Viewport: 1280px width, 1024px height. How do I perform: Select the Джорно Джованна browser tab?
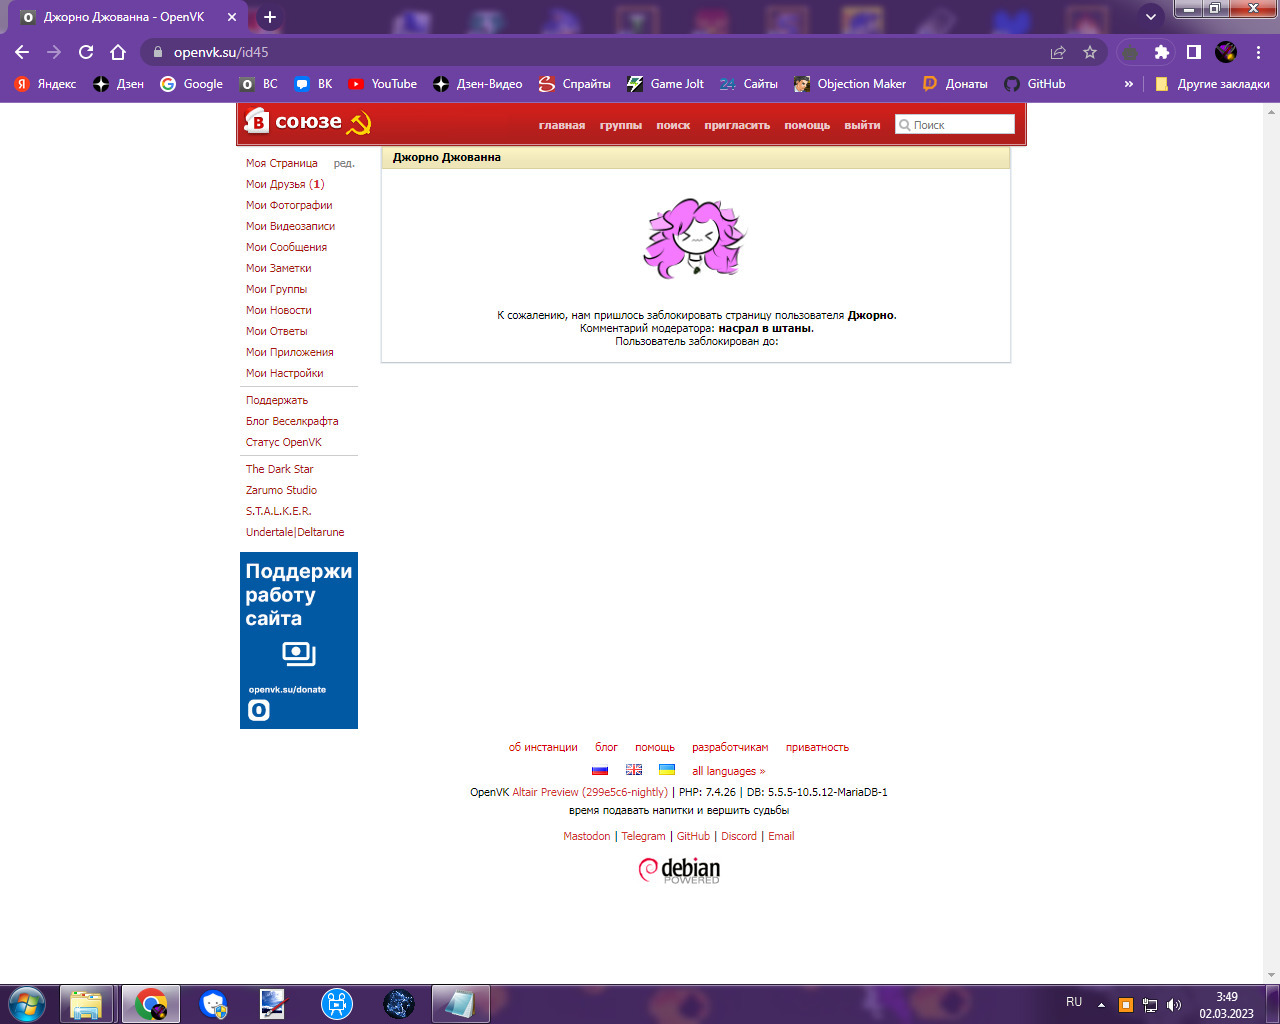130,17
